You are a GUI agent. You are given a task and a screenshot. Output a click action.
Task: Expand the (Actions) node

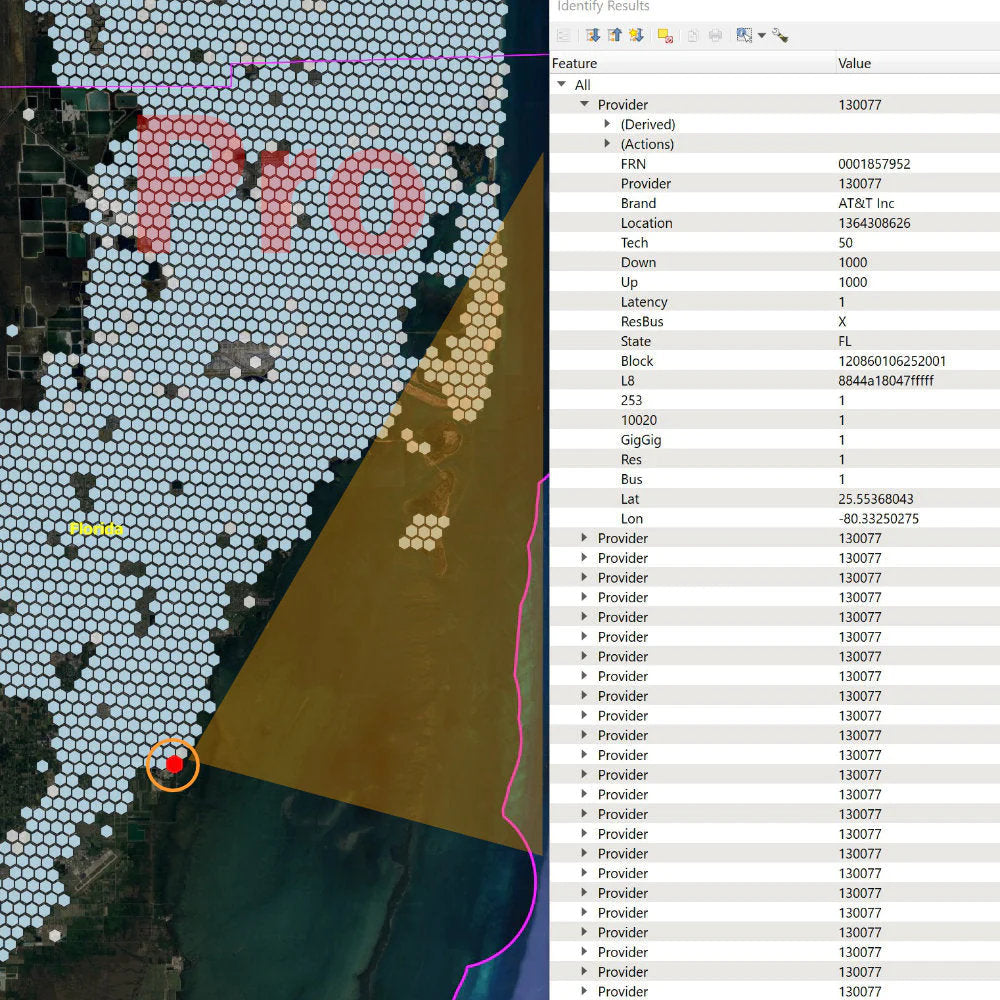pyautogui.click(x=607, y=144)
